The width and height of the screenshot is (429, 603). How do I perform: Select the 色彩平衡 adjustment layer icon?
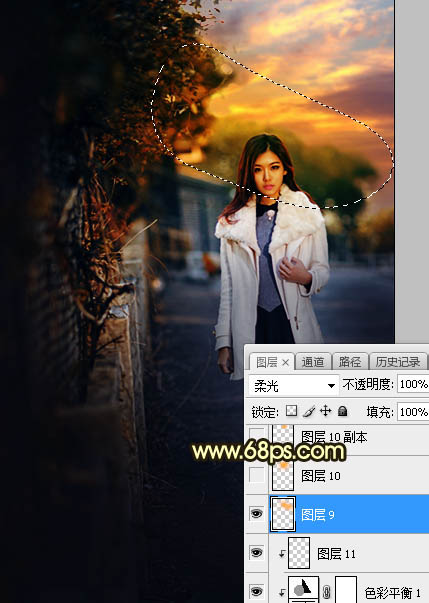coord(303,590)
